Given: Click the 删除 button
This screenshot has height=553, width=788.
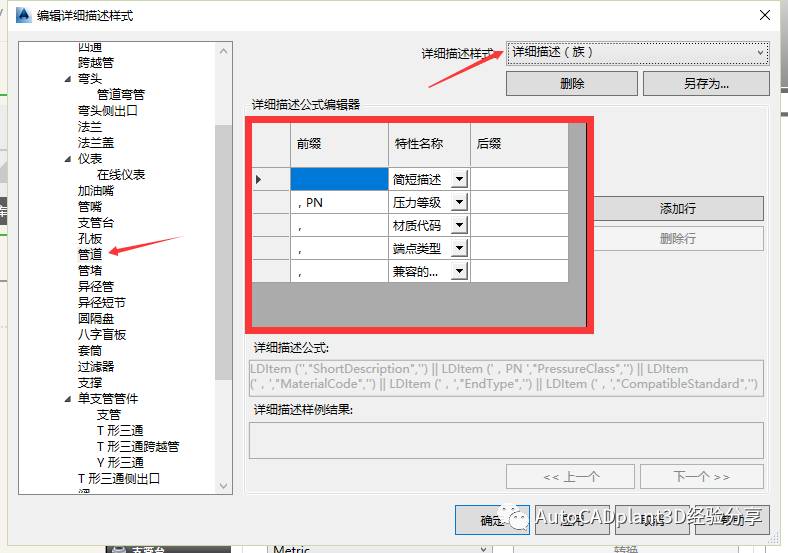Looking at the screenshot, I should pos(571,84).
